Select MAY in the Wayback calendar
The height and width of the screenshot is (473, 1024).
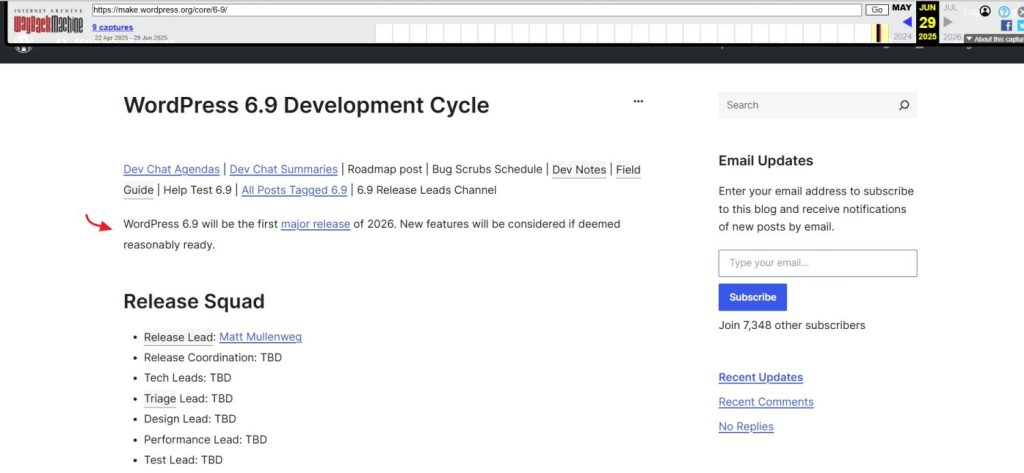[x=902, y=8]
